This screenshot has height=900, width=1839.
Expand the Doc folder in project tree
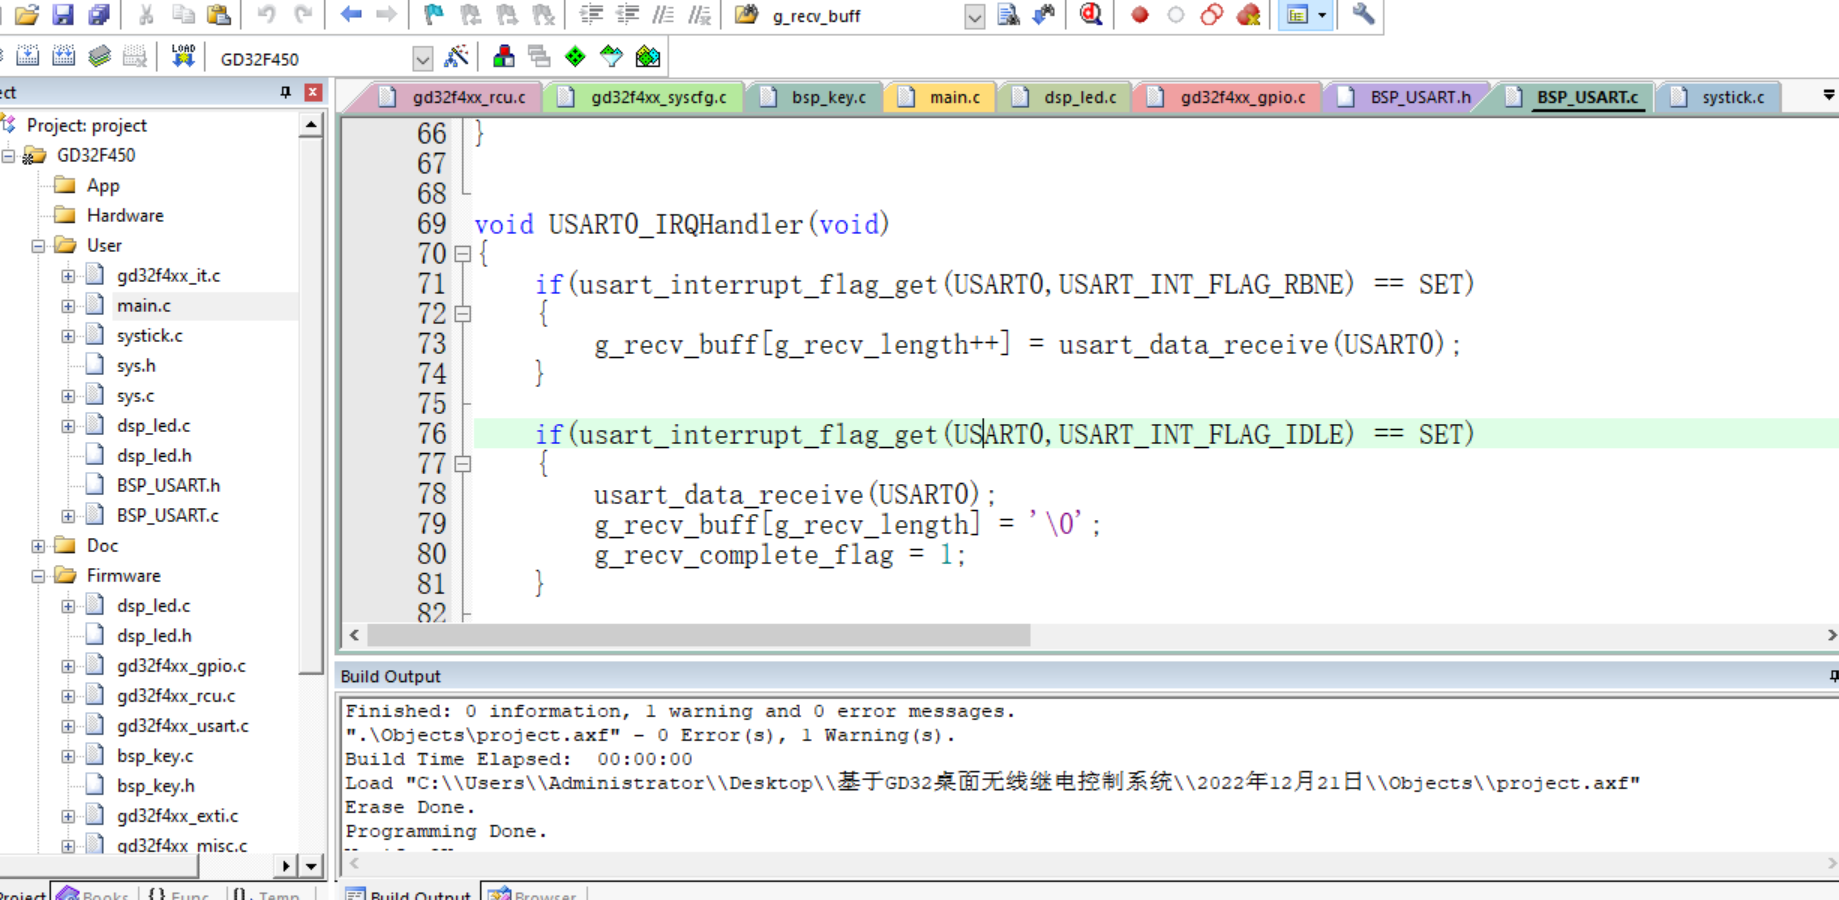point(38,546)
